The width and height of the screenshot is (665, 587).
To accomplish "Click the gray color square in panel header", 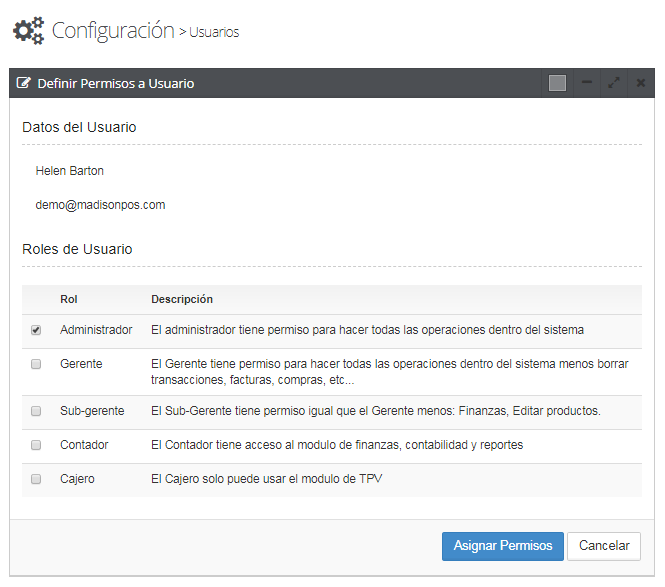I will (557, 83).
